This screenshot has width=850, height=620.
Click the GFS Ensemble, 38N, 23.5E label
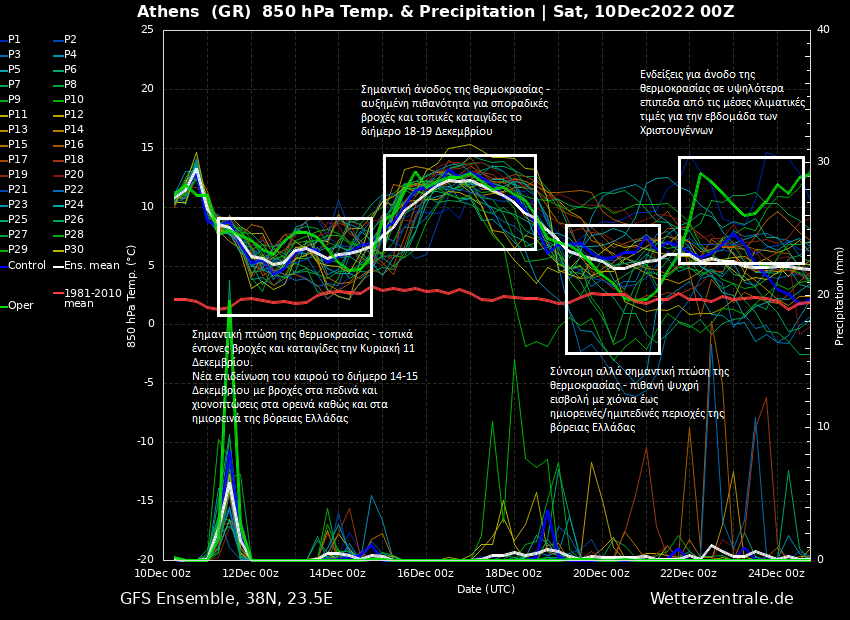pos(226,599)
